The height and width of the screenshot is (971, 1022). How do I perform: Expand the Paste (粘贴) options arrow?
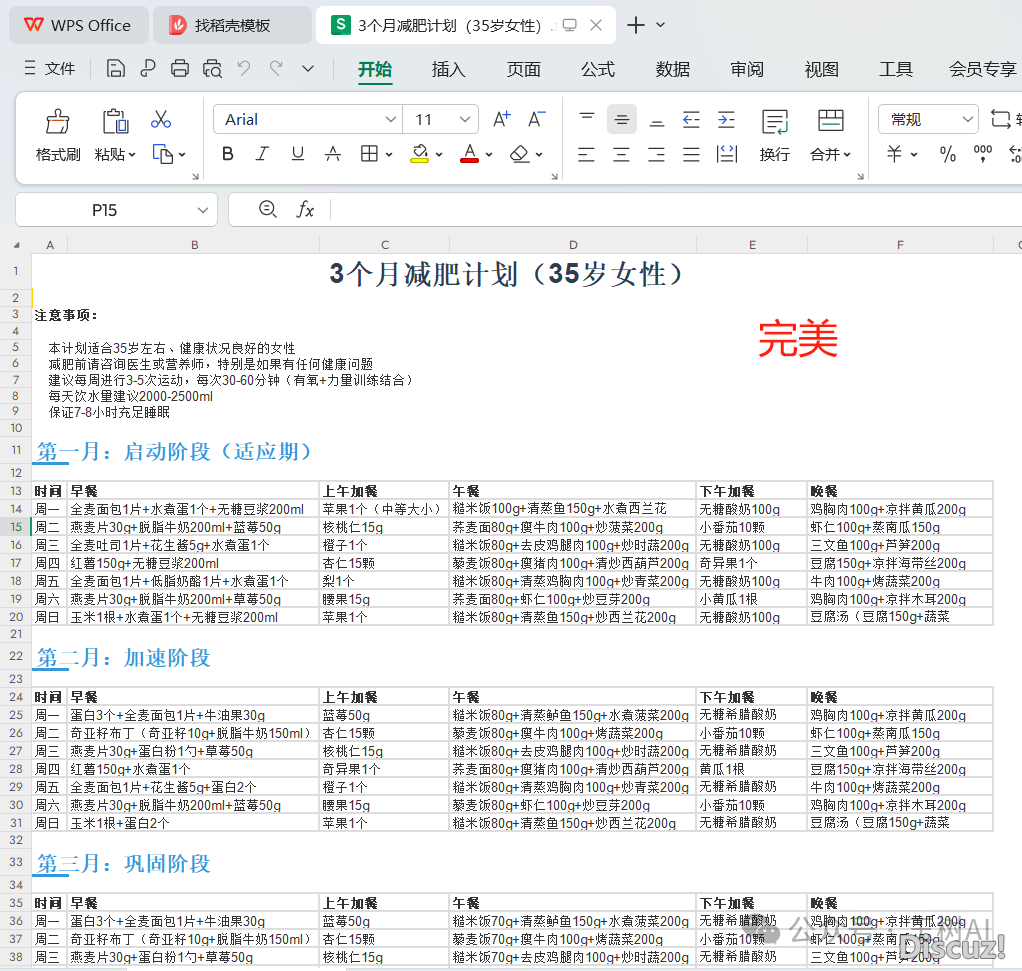point(132,154)
